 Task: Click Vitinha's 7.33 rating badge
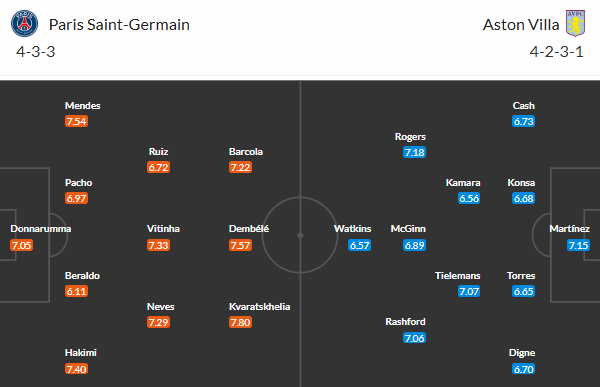[158, 245]
